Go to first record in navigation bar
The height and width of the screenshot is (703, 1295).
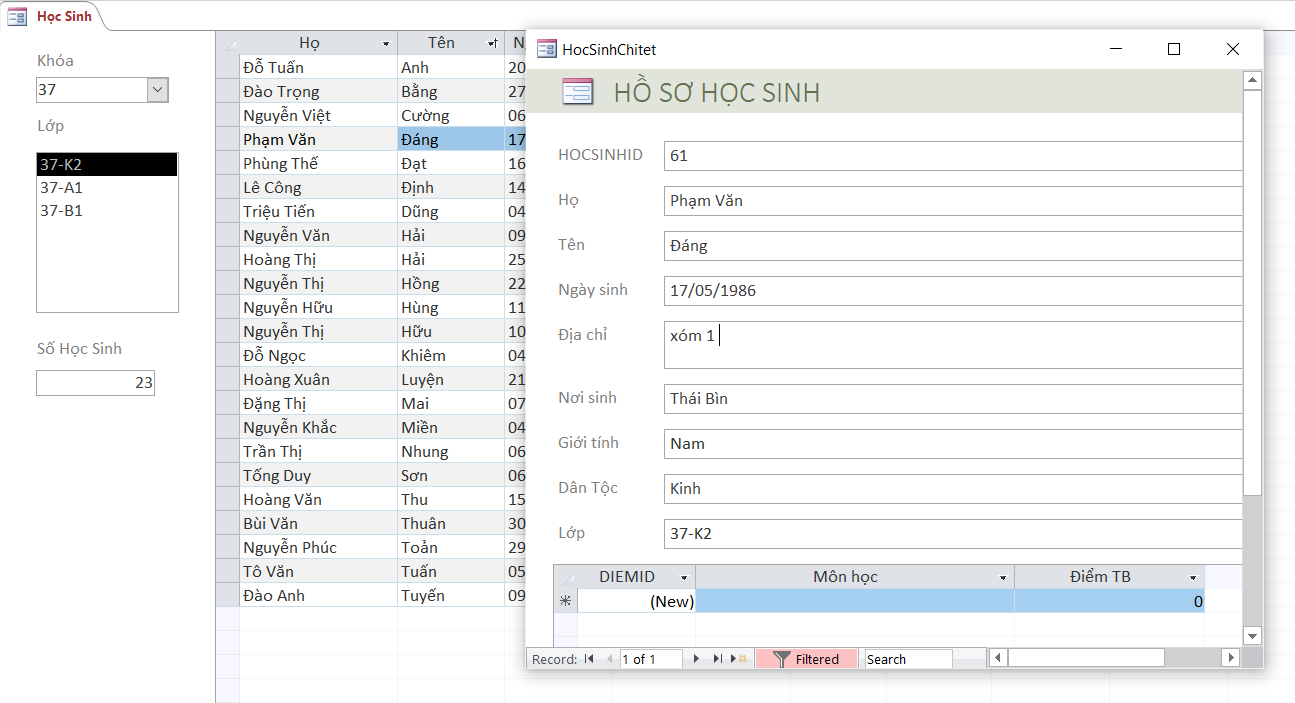coord(589,659)
